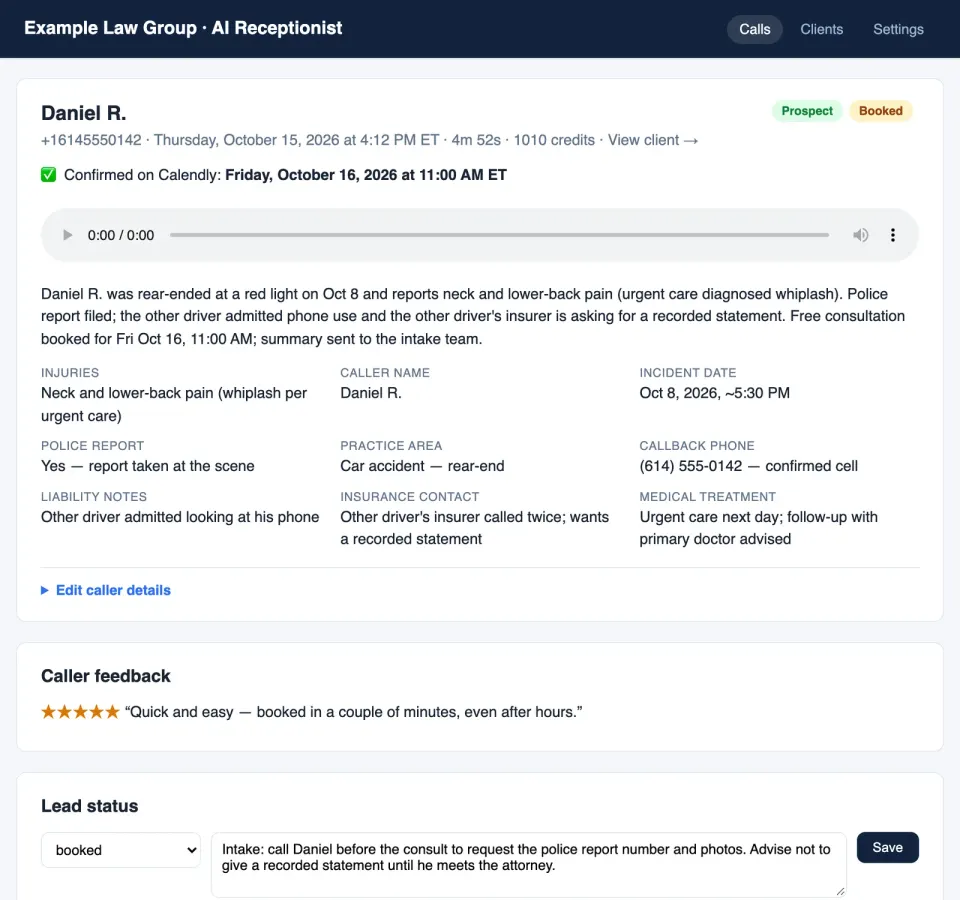Click the Example Law Group header title

(183, 28)
